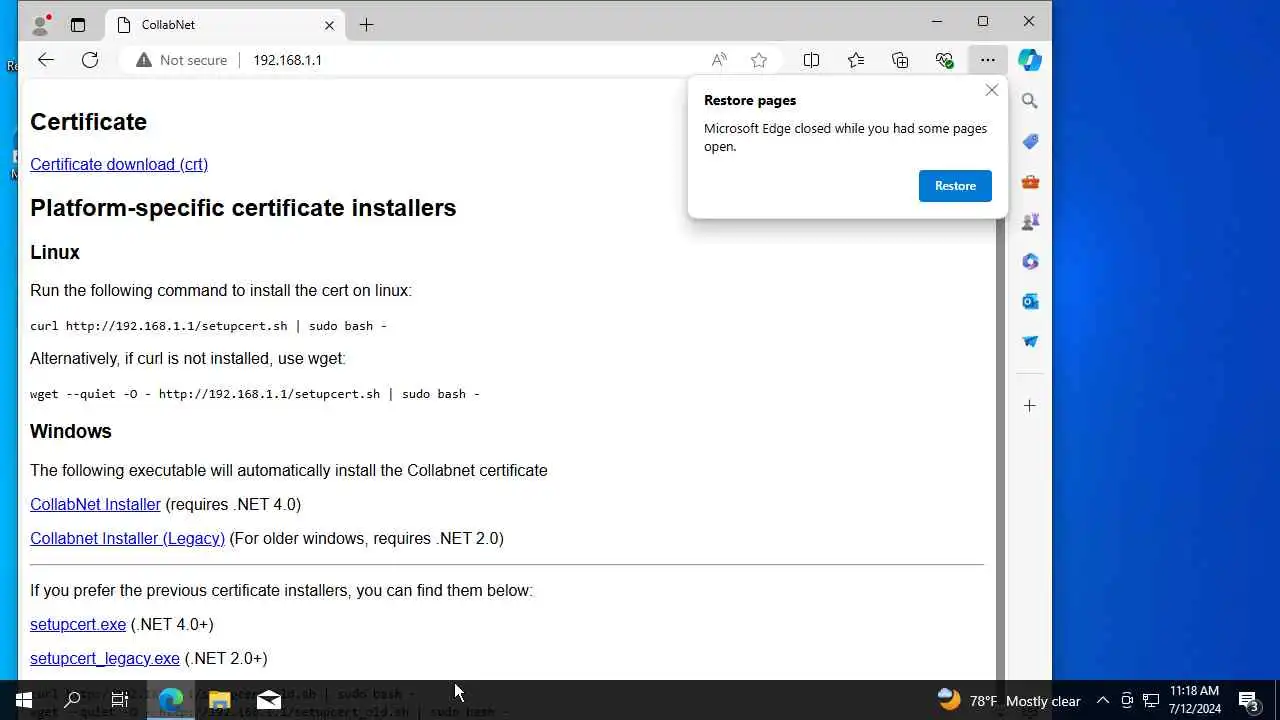Click the wget setupcert.sh command text
The image size is (1280, 720).
click(255, 394)
